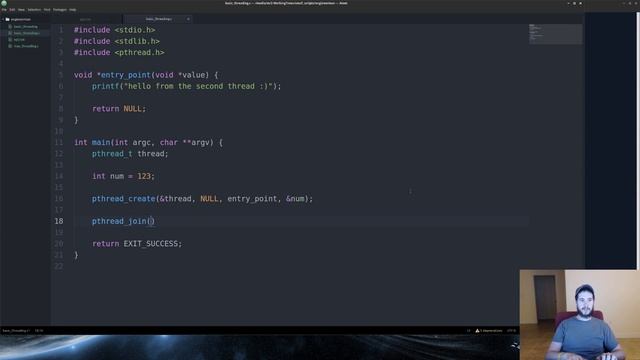Click the file name in the status bar
The image size is (640, 360).
click(16, 331)
